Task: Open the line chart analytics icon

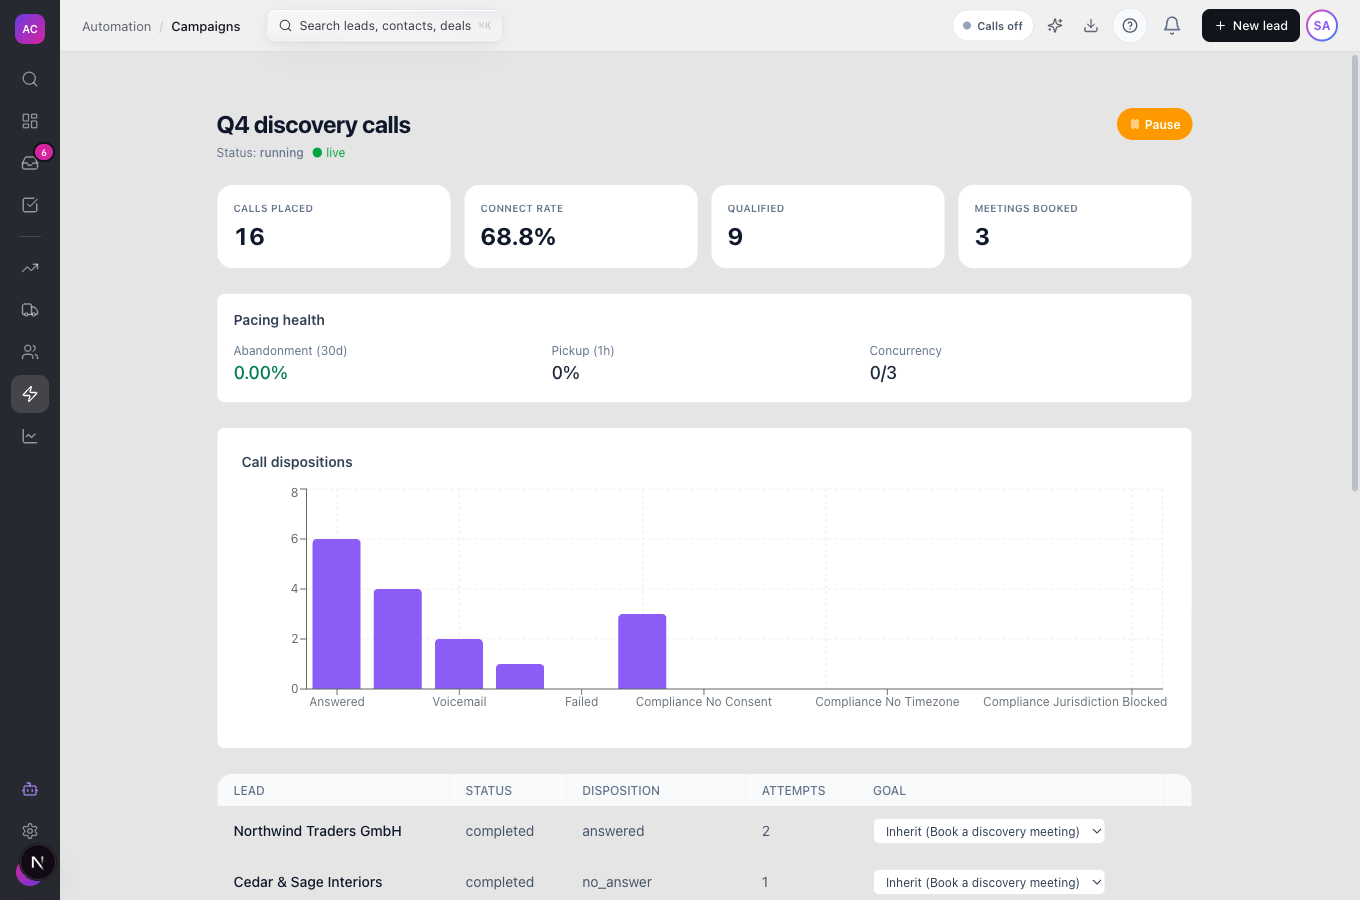Action: click(x=30, y=436)
